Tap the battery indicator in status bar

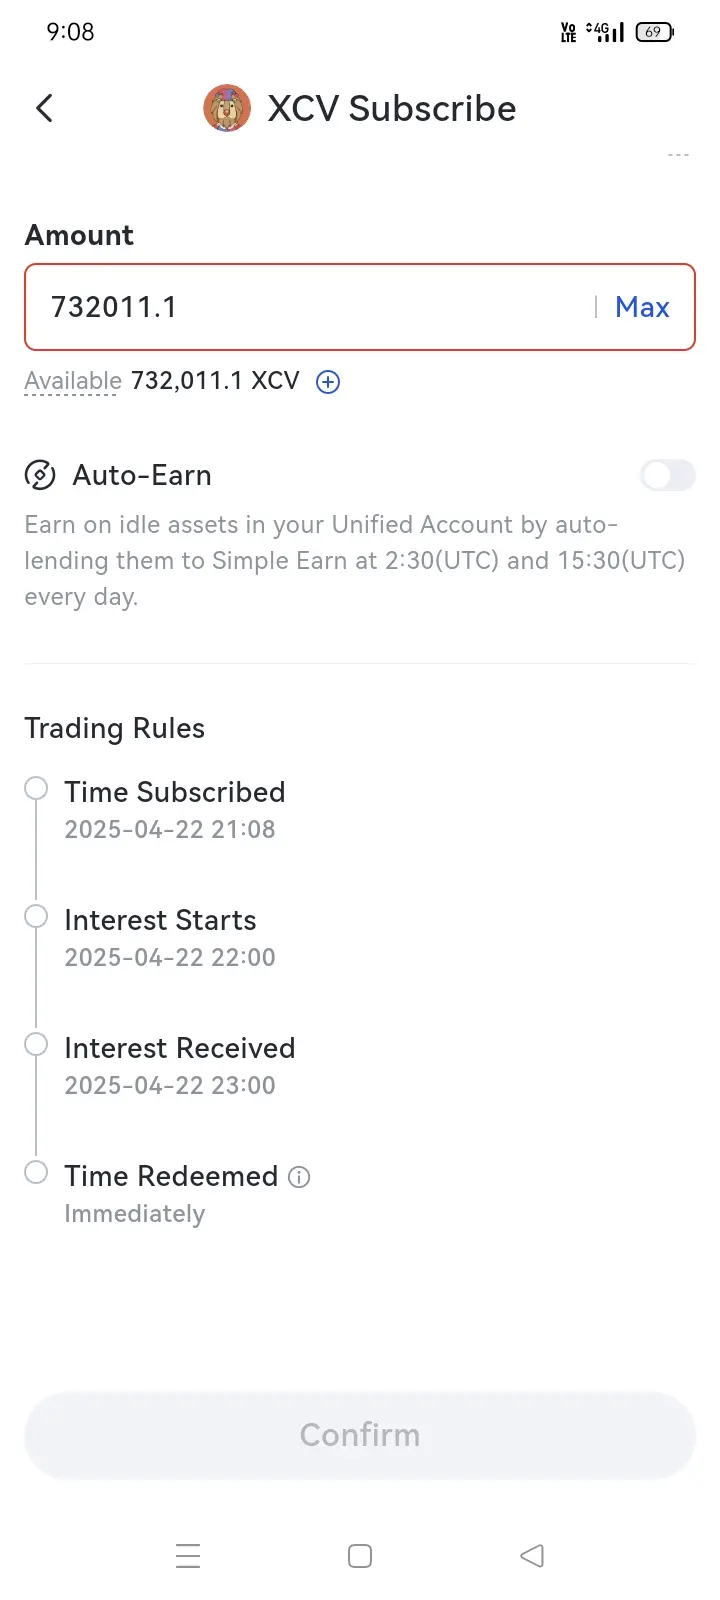(x=655, y=32)
